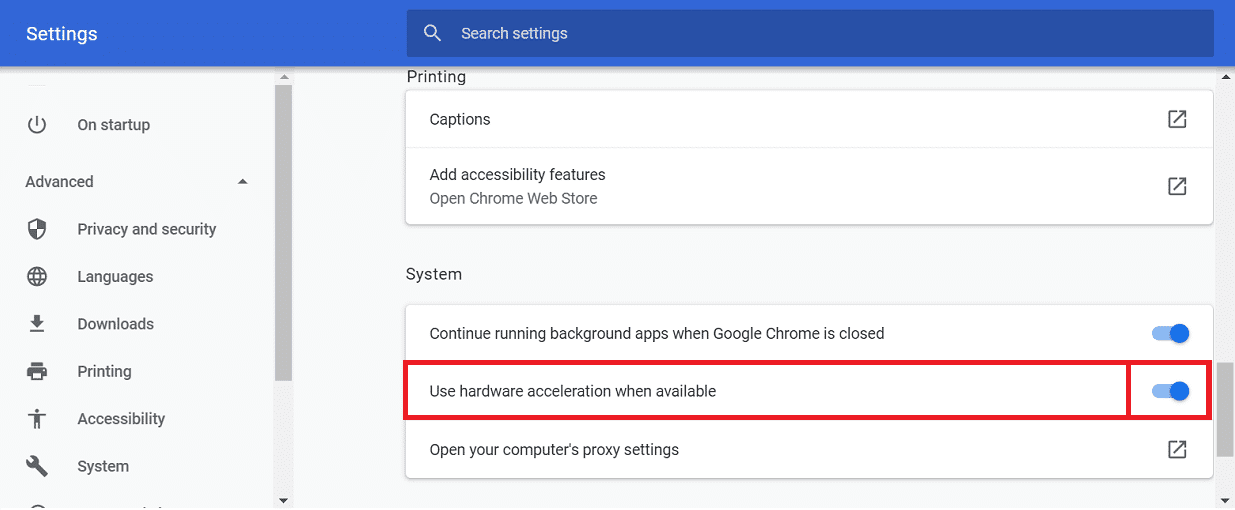The image size is (1235, 510).
Task: Focus the Search settings field
Action: point(810,33)
